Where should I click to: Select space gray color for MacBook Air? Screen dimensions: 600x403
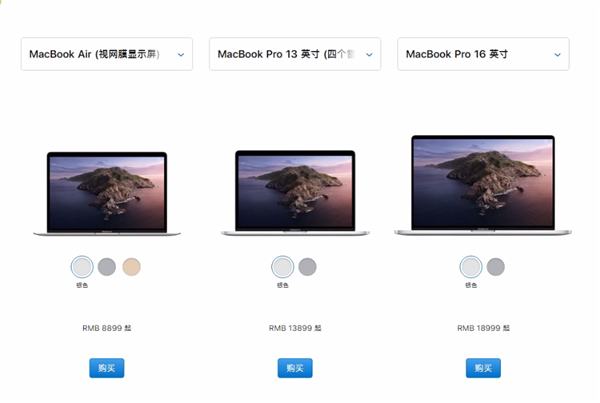[107, 267]
